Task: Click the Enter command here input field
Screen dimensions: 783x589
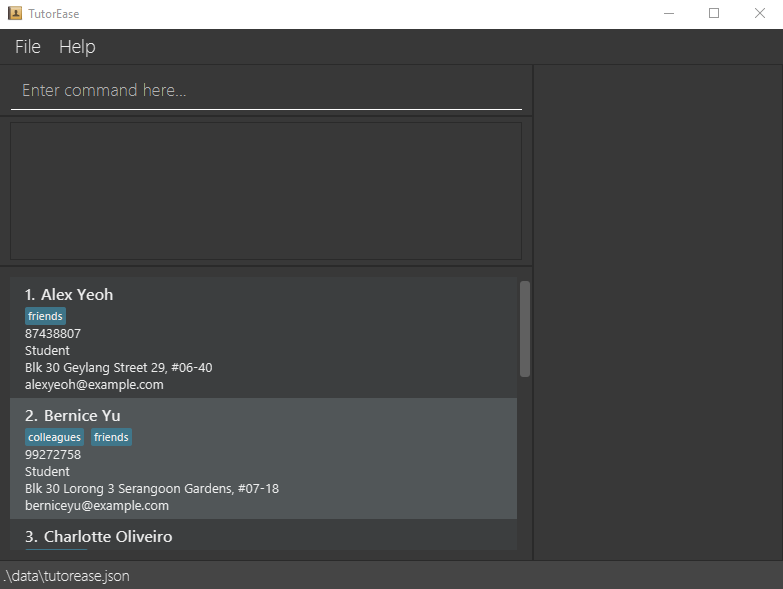Action: tap(266, 90)
